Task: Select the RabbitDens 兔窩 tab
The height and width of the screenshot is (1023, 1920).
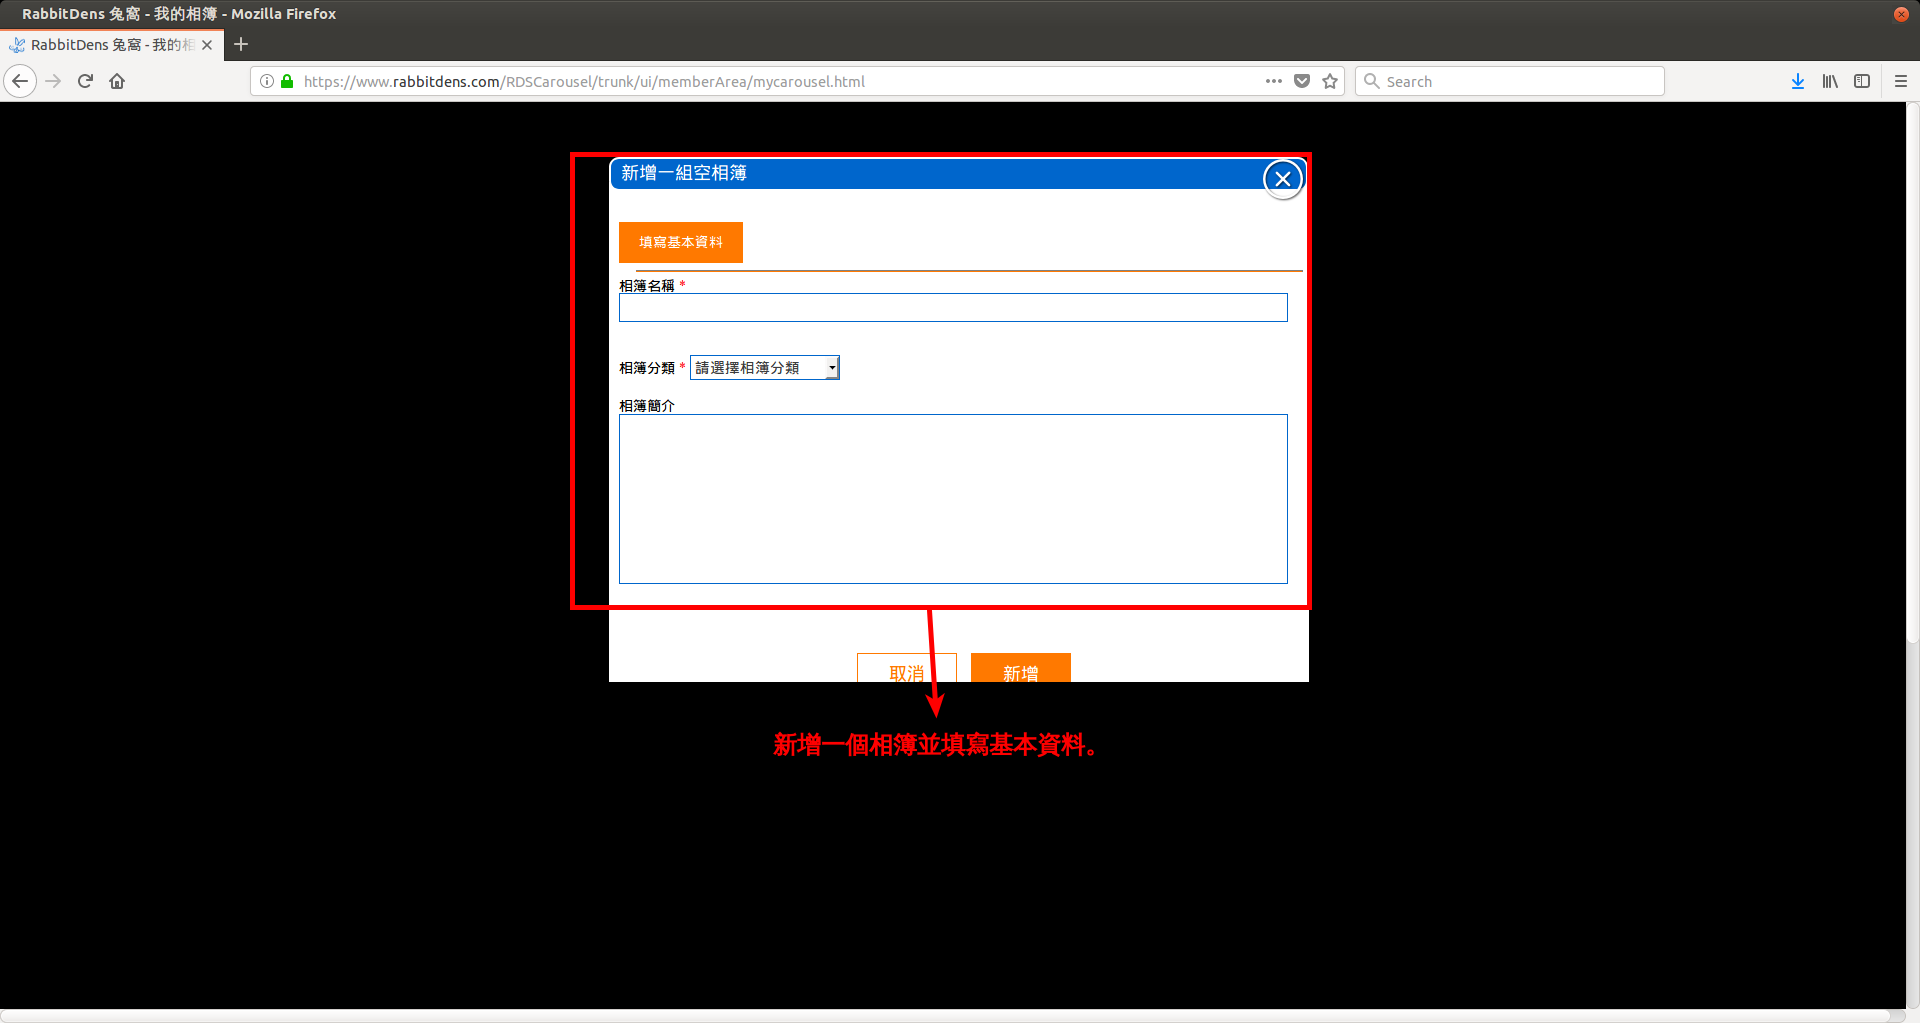Action: pos(112,45)
